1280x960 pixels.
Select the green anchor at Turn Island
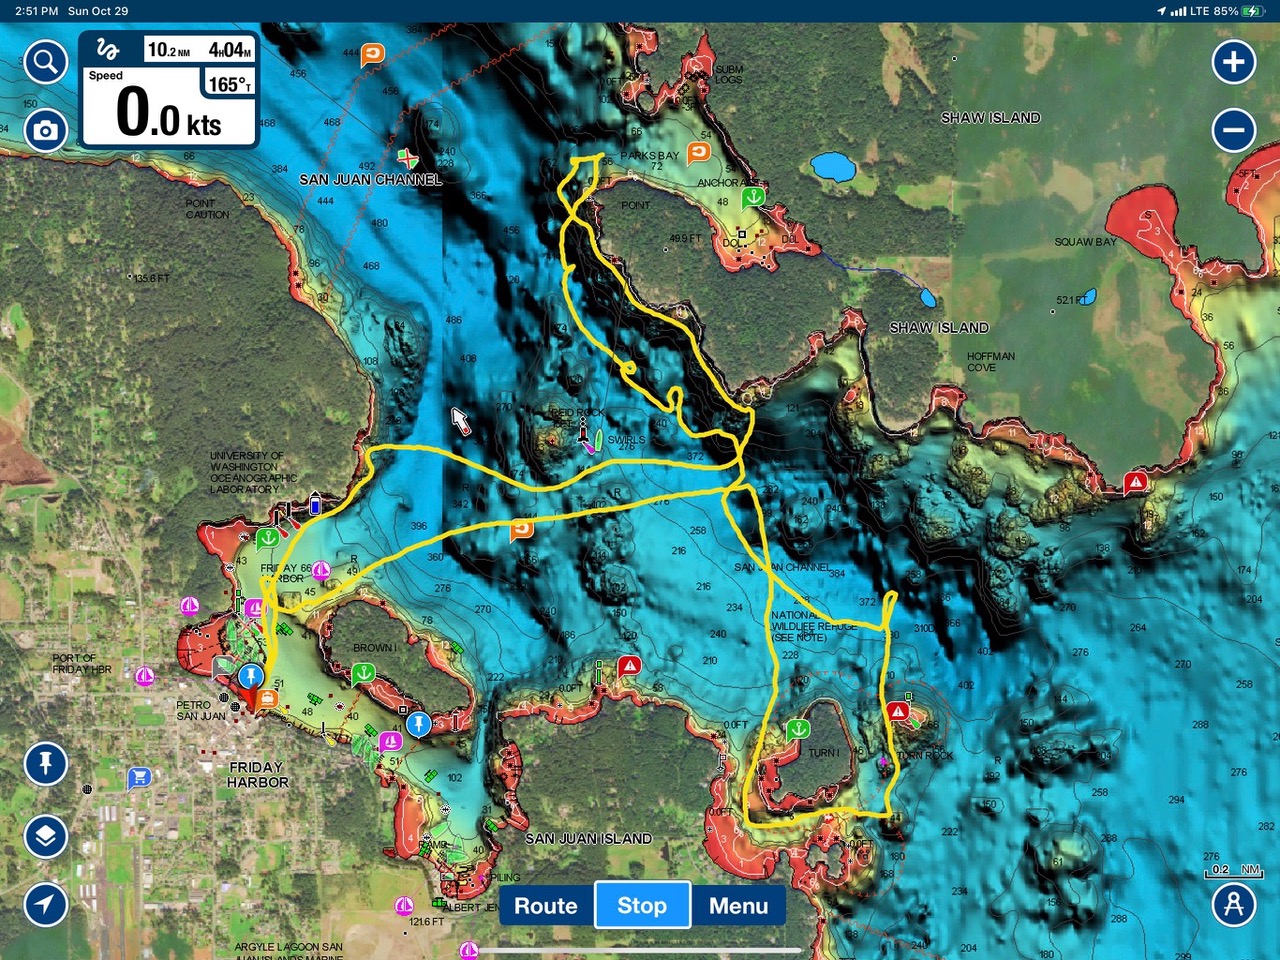[797, 729]
